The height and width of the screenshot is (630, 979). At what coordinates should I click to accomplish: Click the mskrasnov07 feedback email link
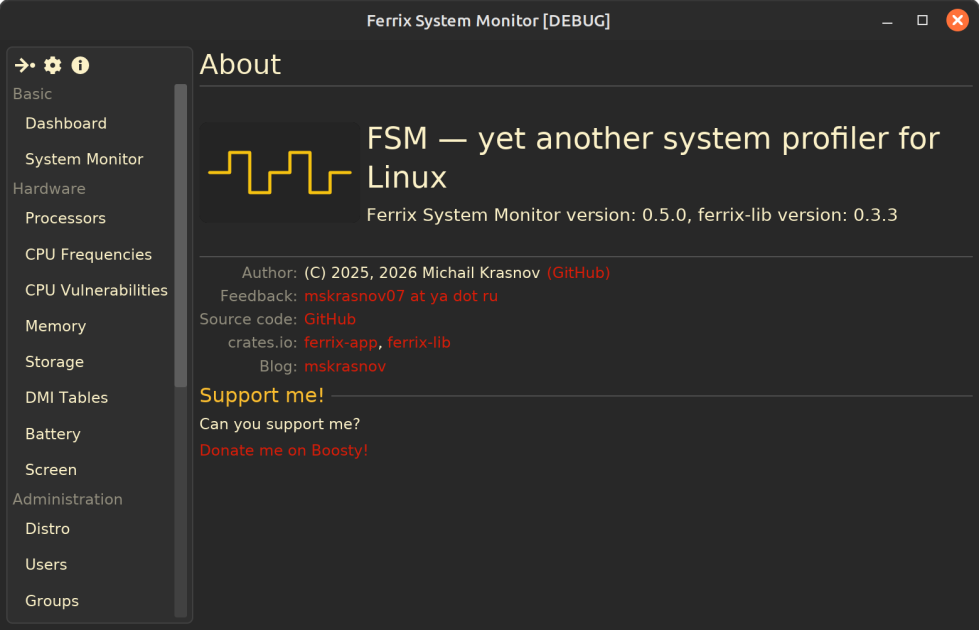tap(401, 296)
